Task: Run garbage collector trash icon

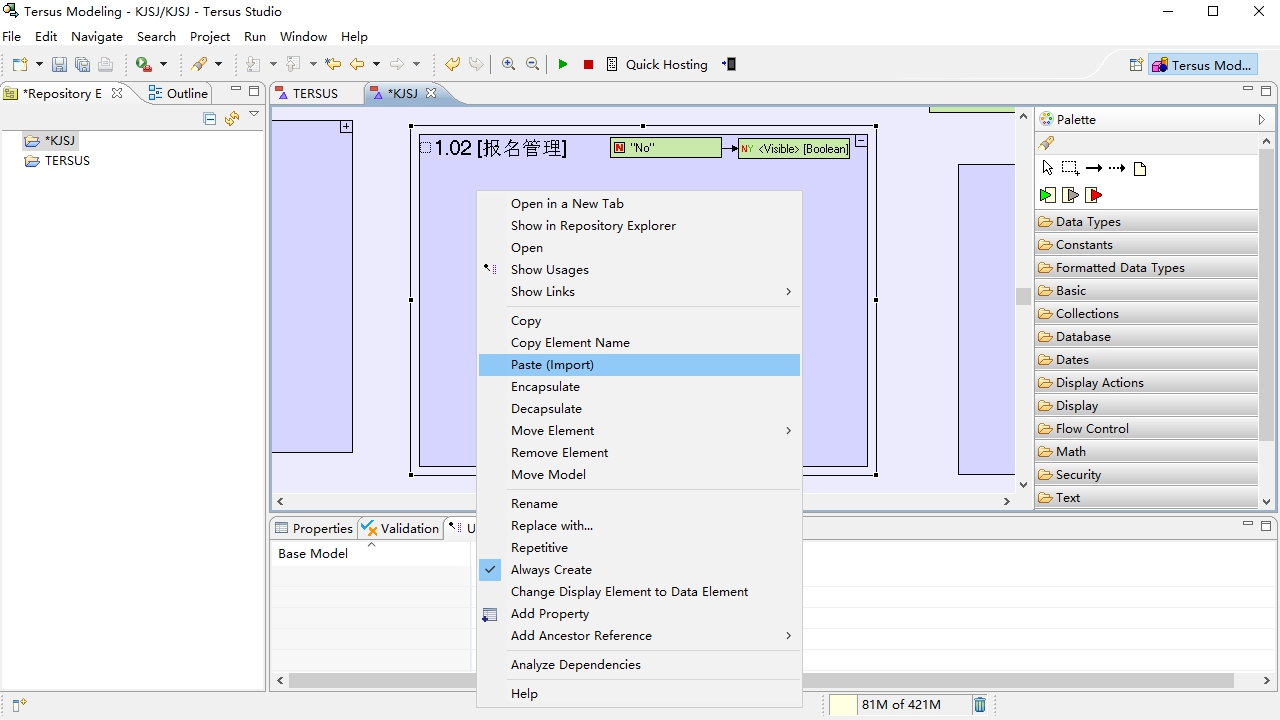Action: tap(980, 704)
